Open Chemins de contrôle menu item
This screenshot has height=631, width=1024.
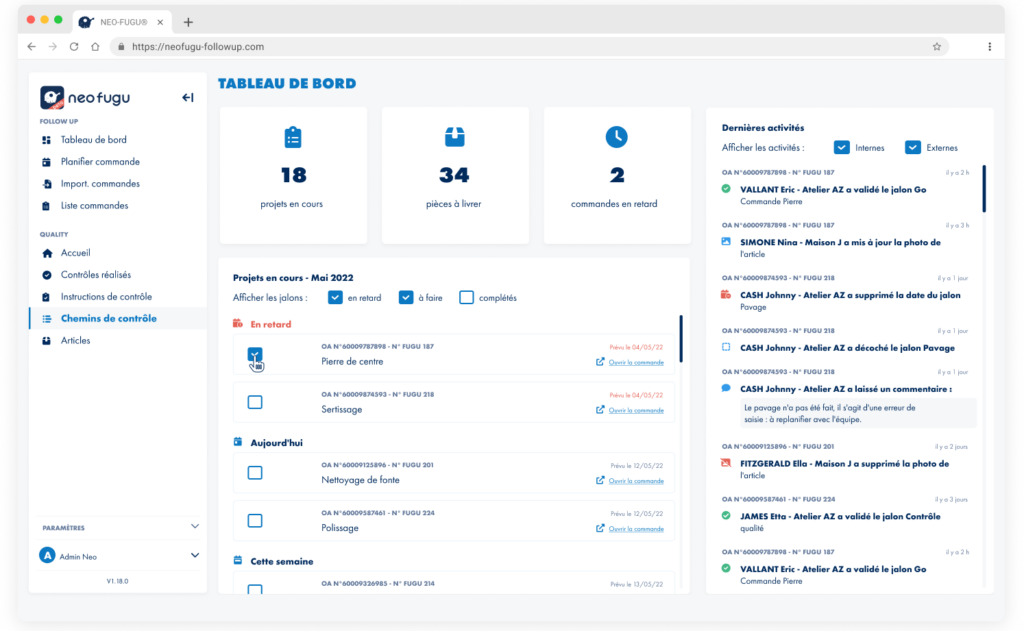click(x=109, y=318)
